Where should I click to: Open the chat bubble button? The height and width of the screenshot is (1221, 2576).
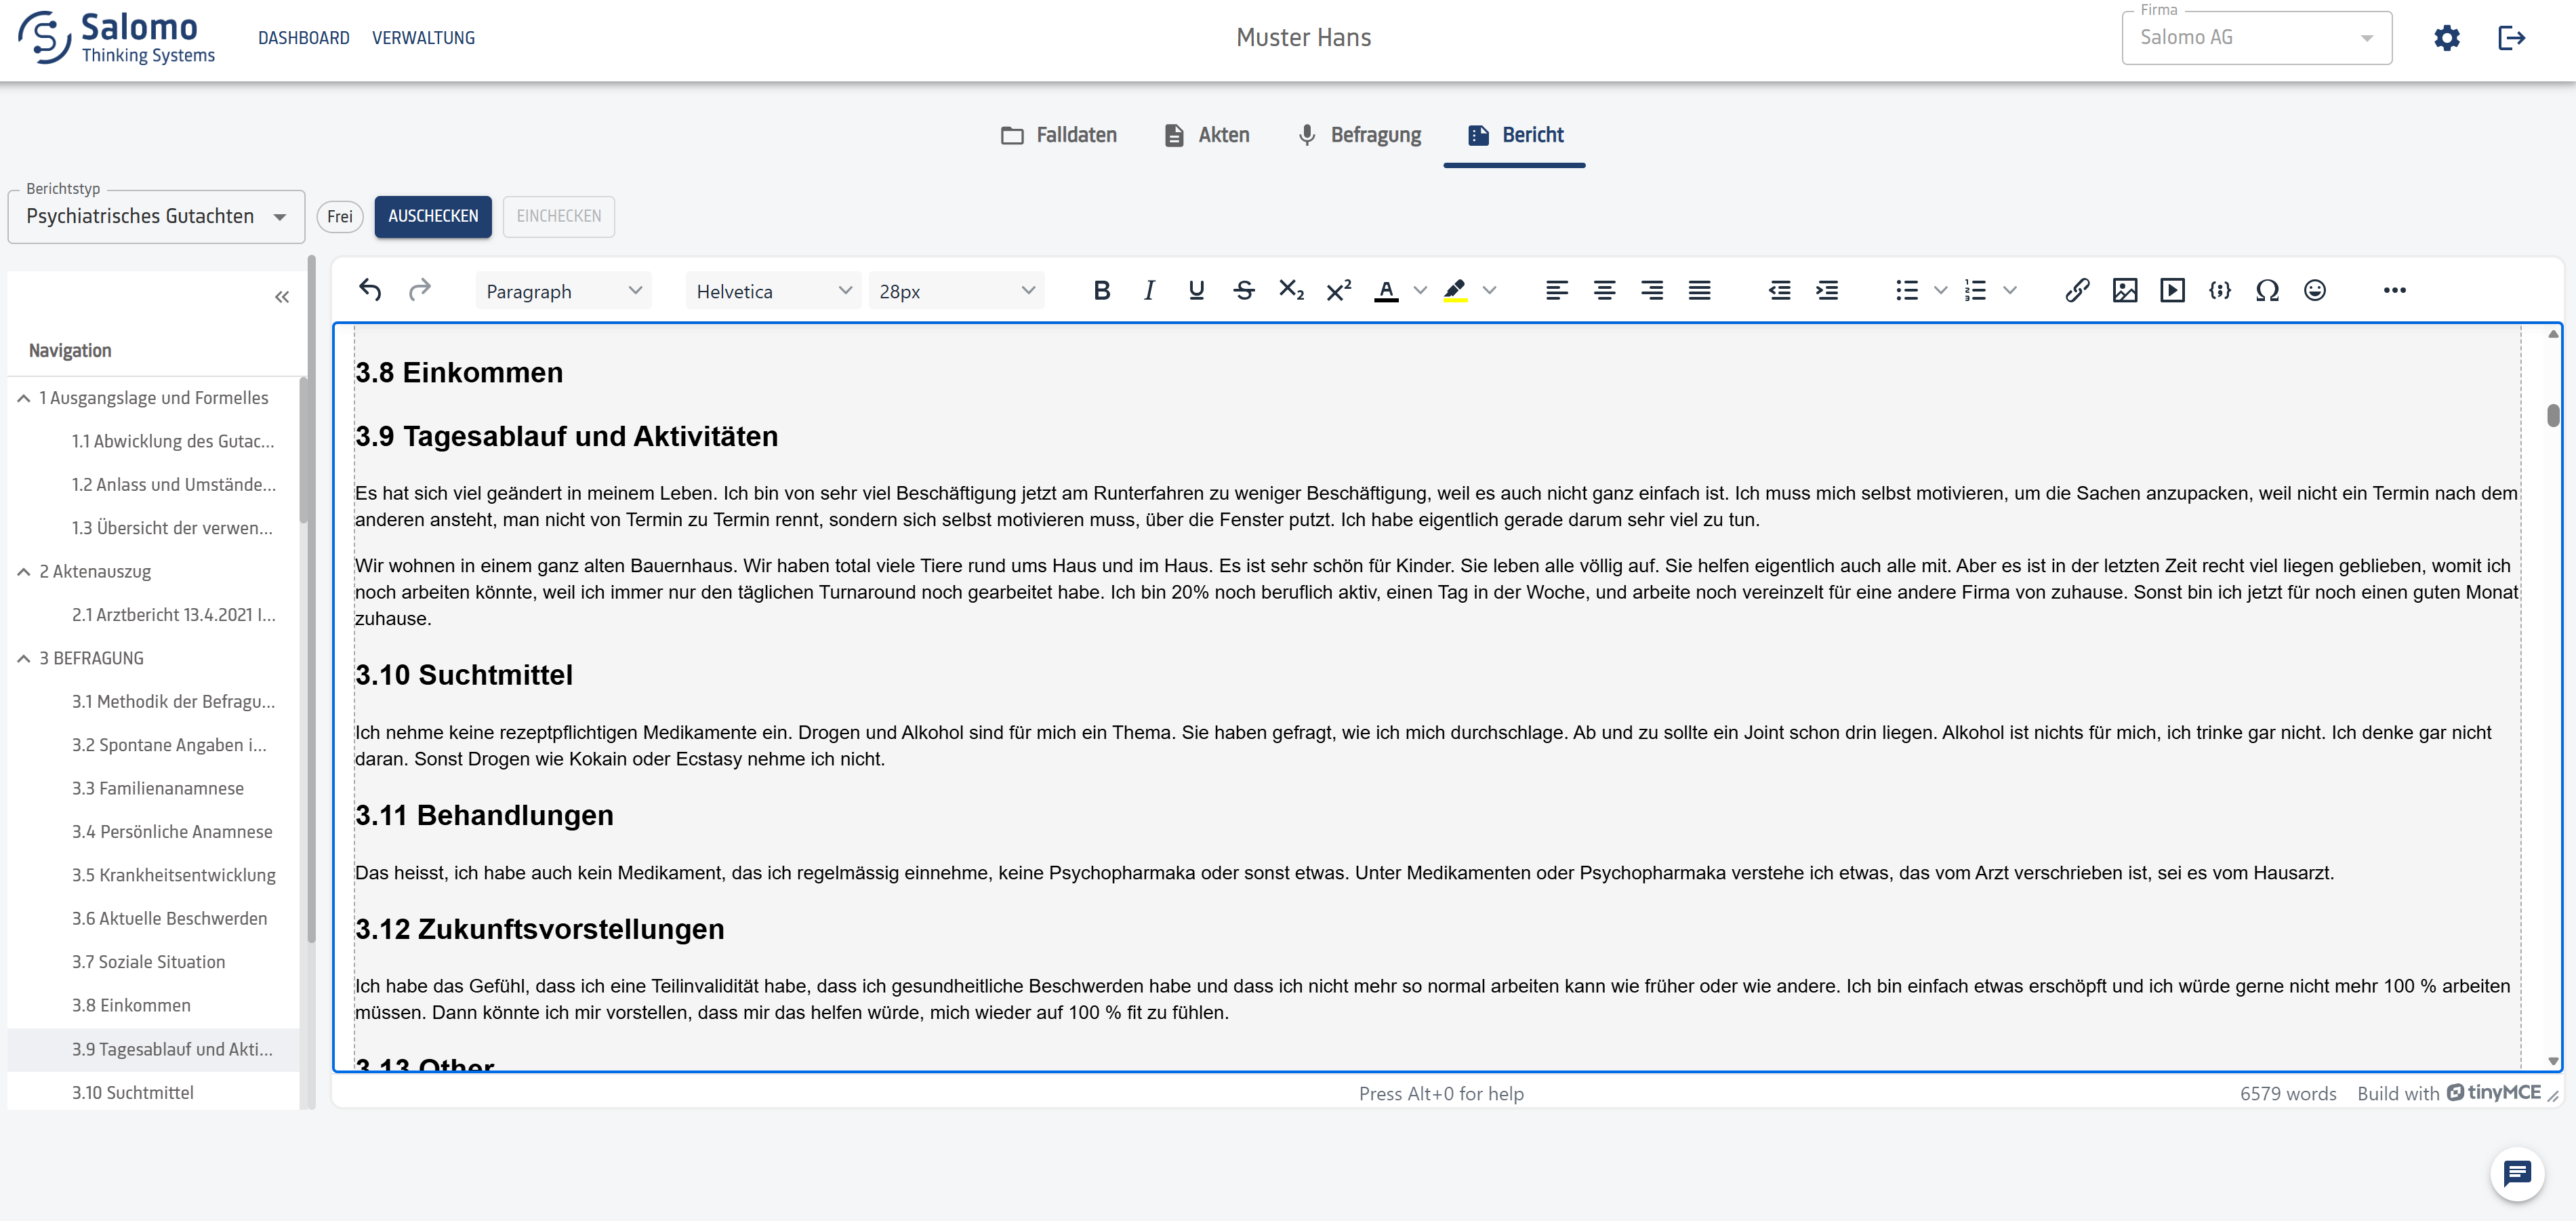tap(2516, 1173)
